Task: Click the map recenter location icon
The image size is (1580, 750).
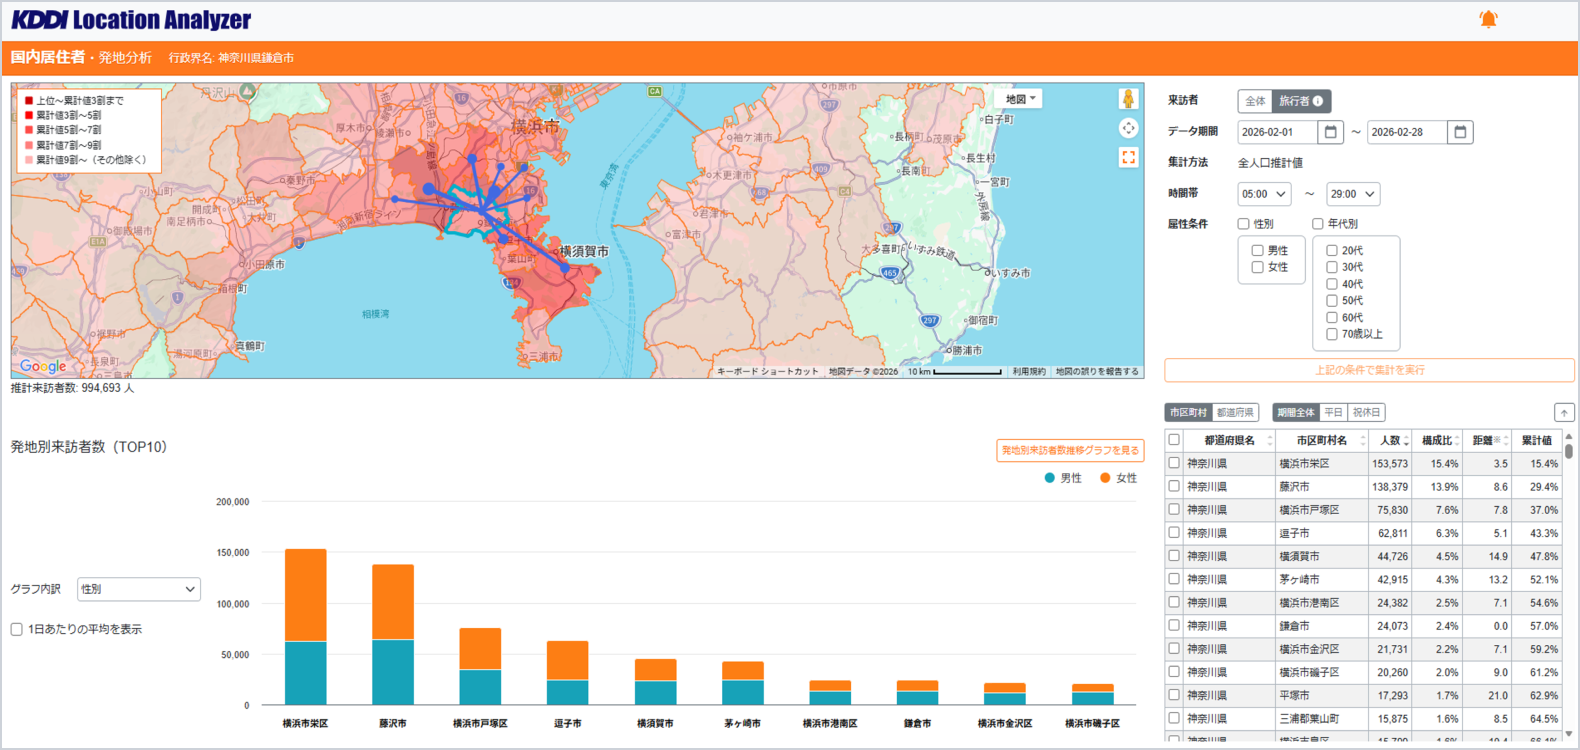Action: [1128, 128]
